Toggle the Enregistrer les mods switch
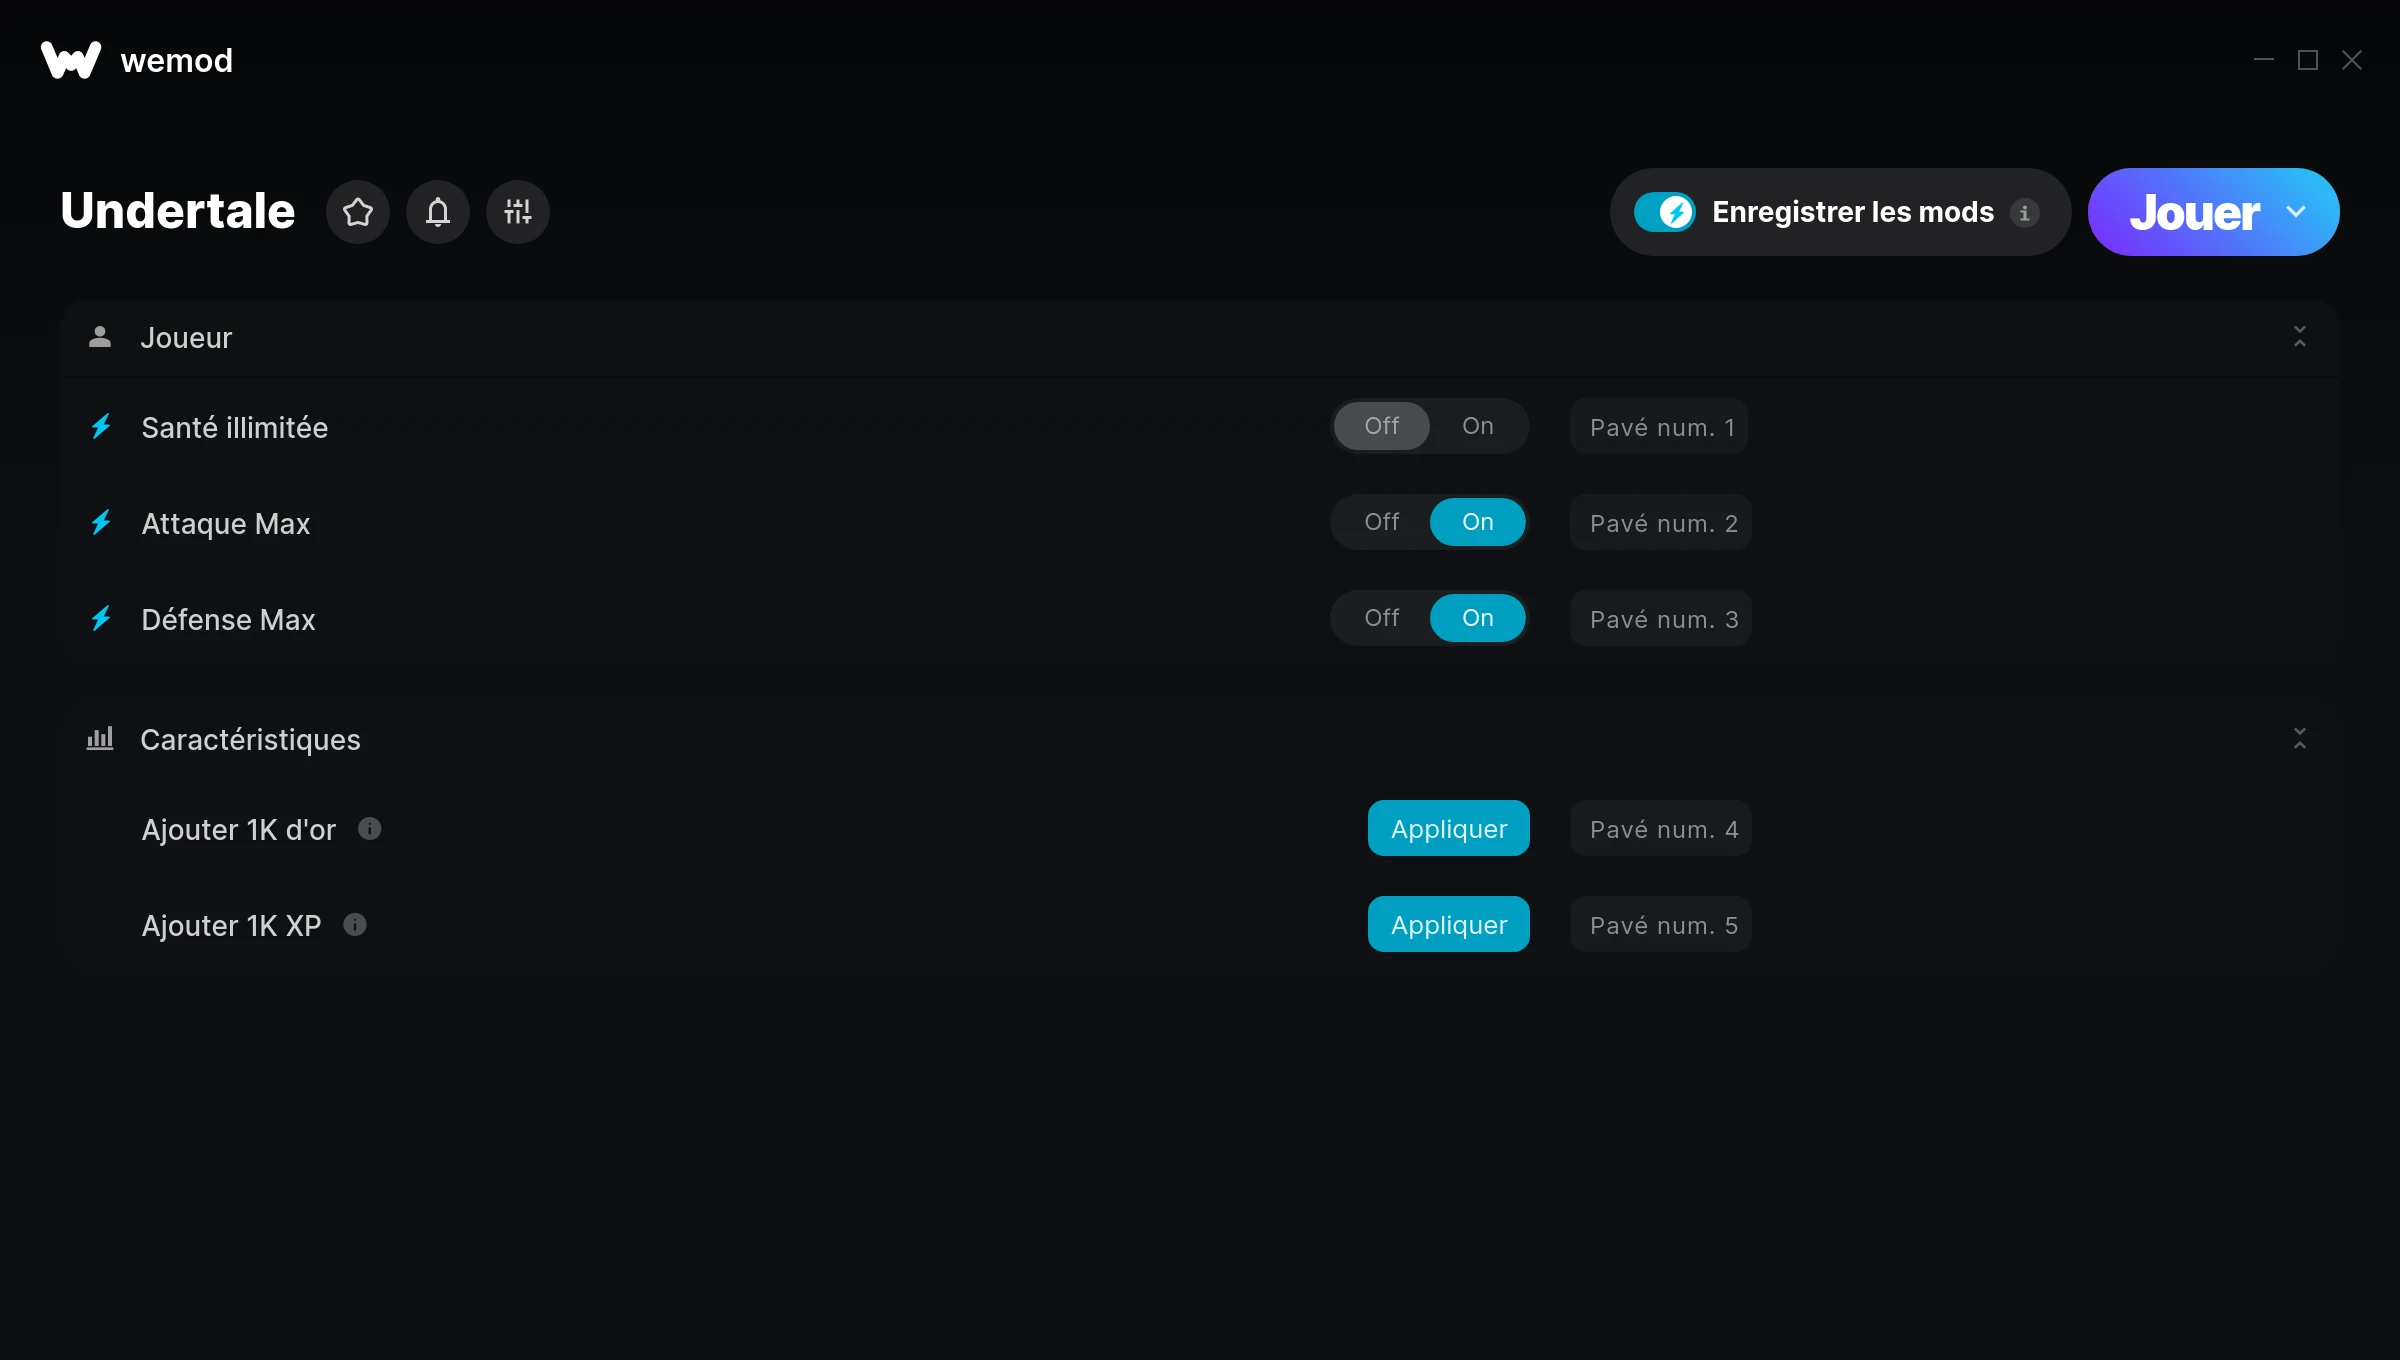The image size is (2400, 1360). (1664, 212)
